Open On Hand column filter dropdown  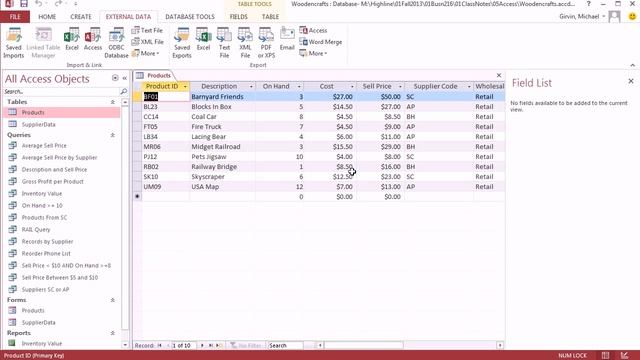pos(299,87)
